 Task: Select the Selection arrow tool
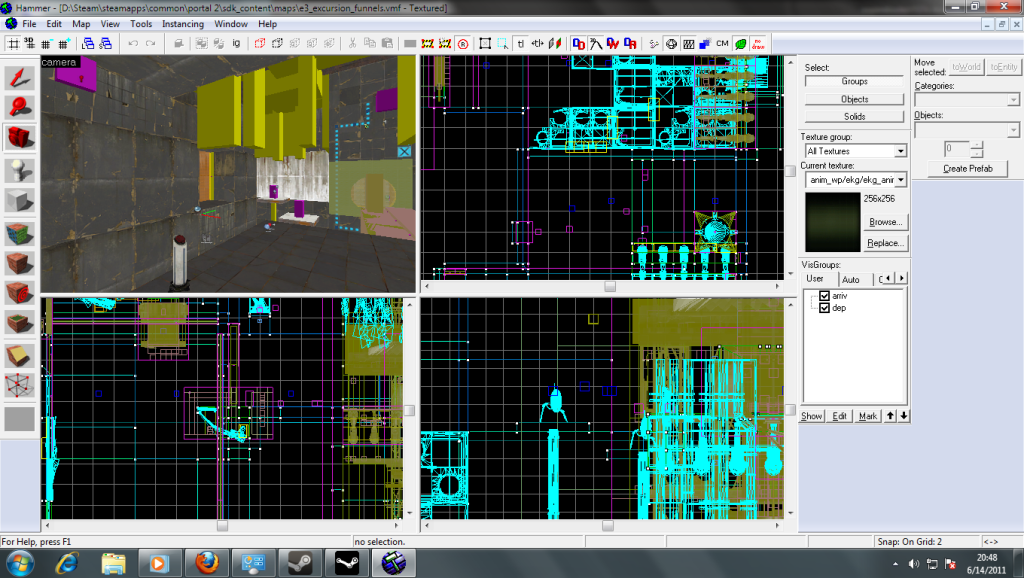(x=20, y=78)
